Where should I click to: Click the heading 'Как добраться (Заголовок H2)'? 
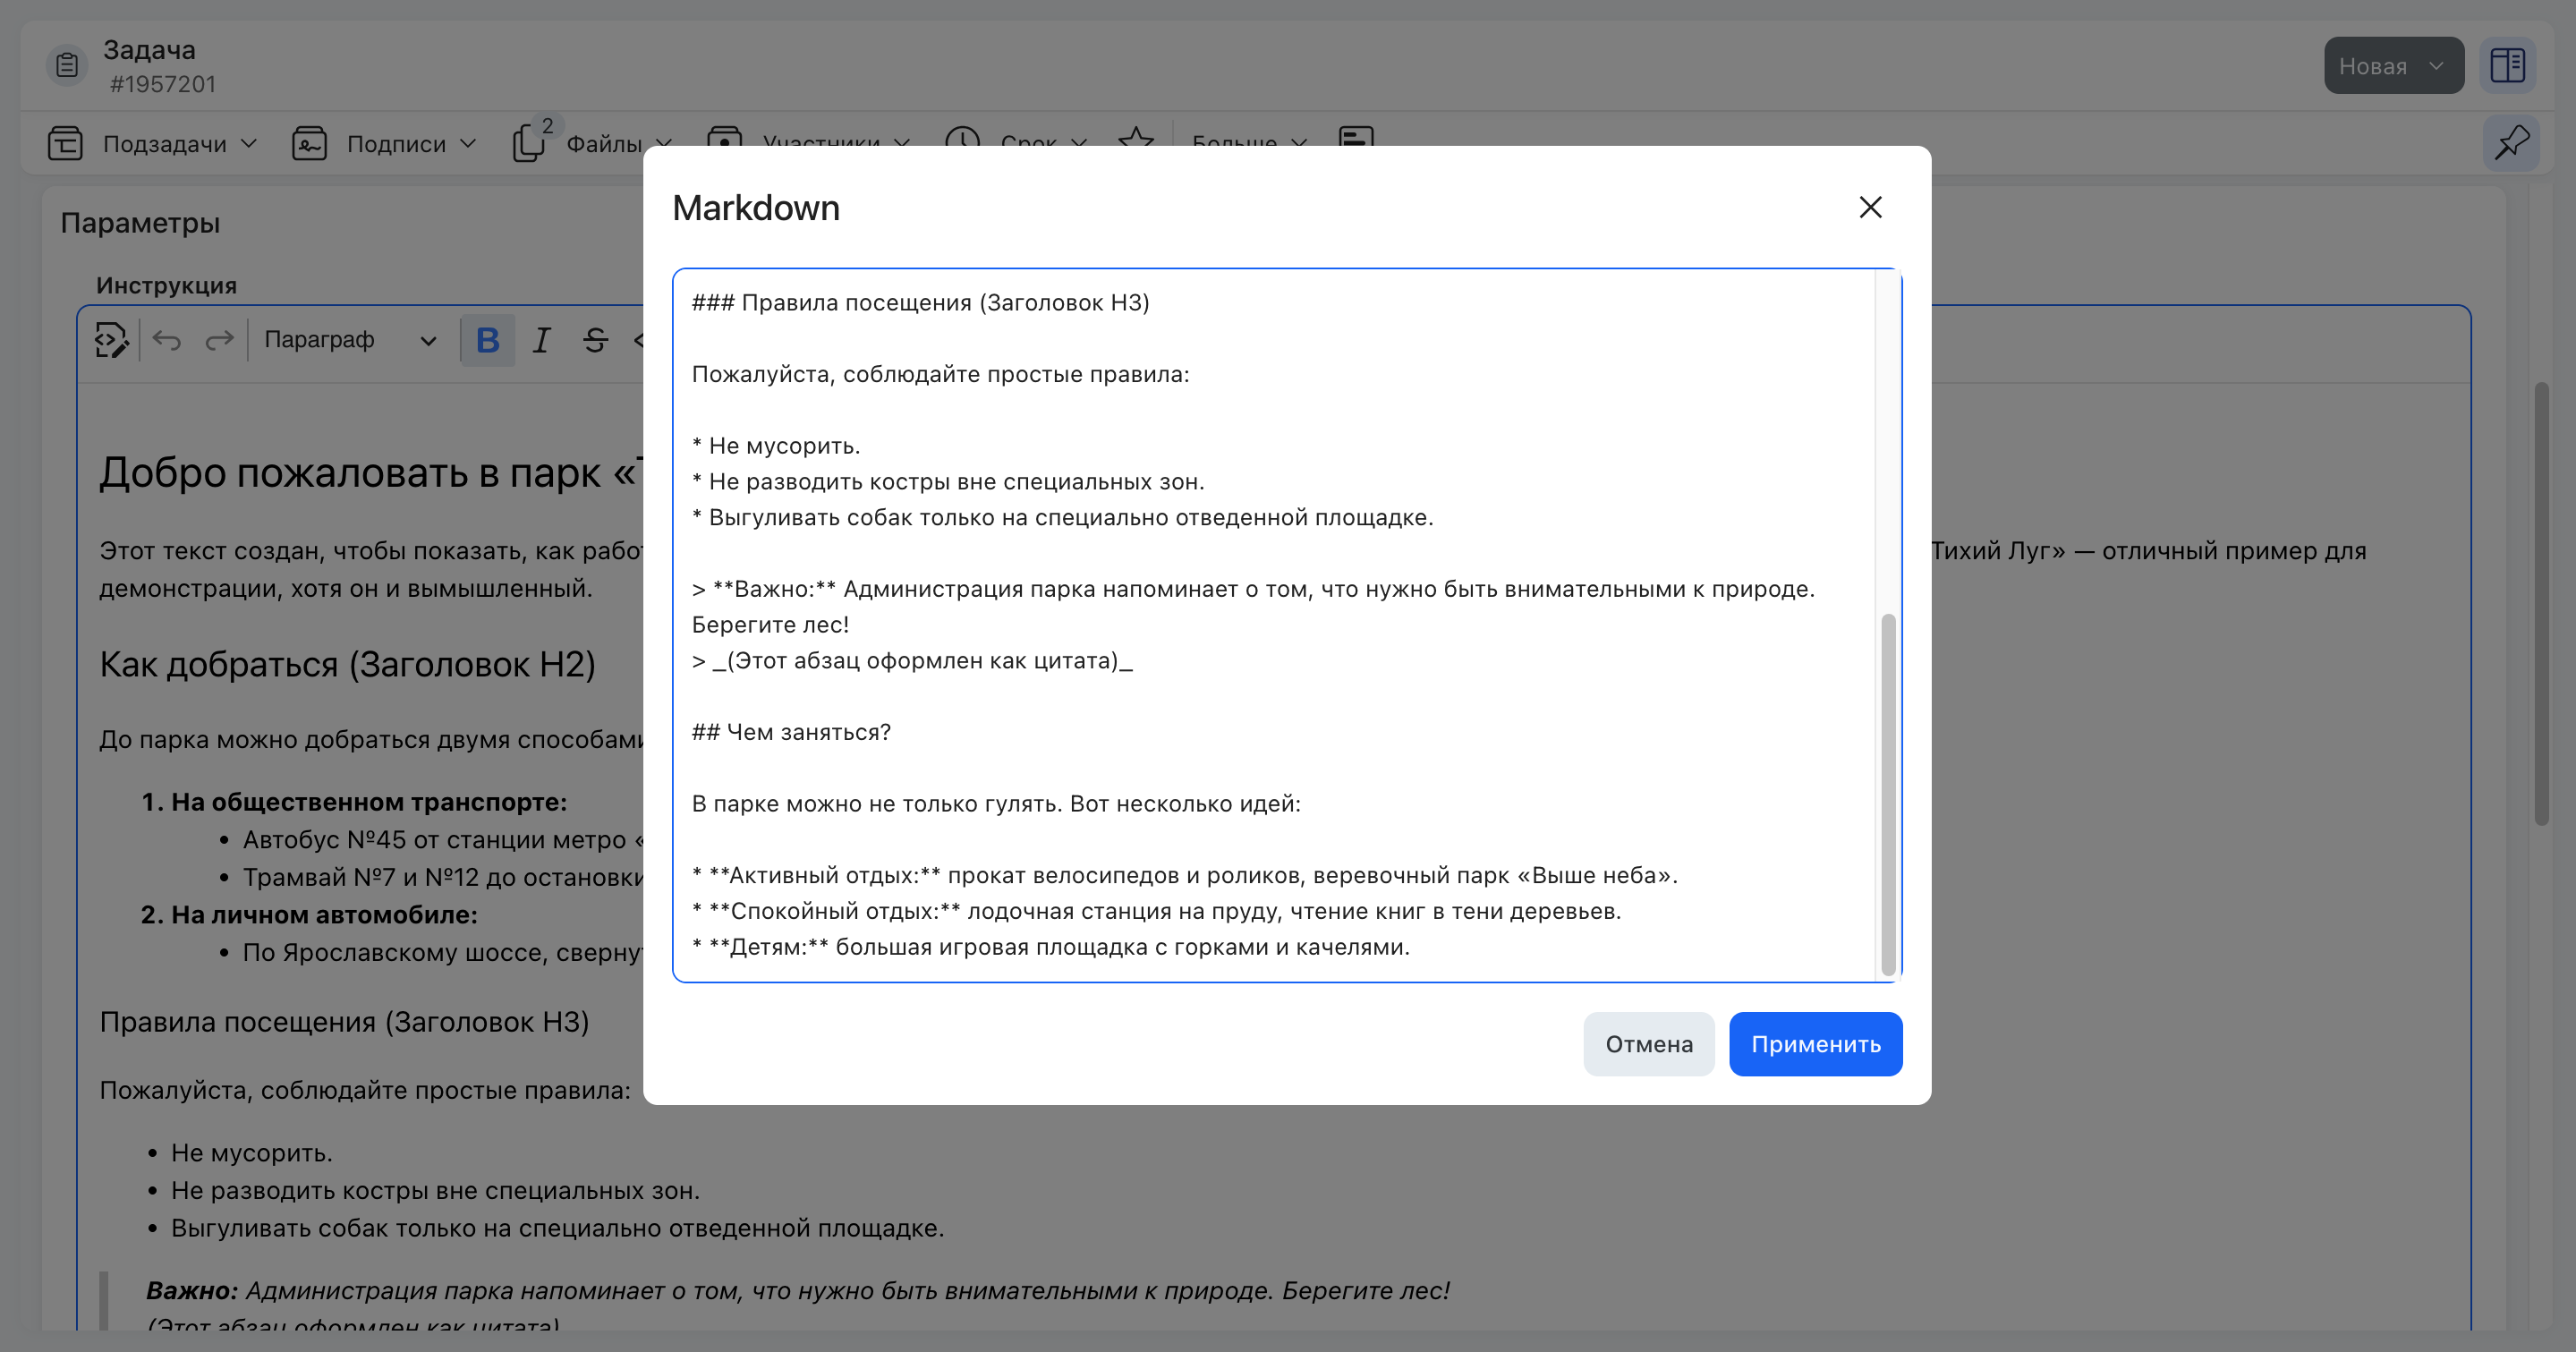pyautogui.click(x=347, y=664)
